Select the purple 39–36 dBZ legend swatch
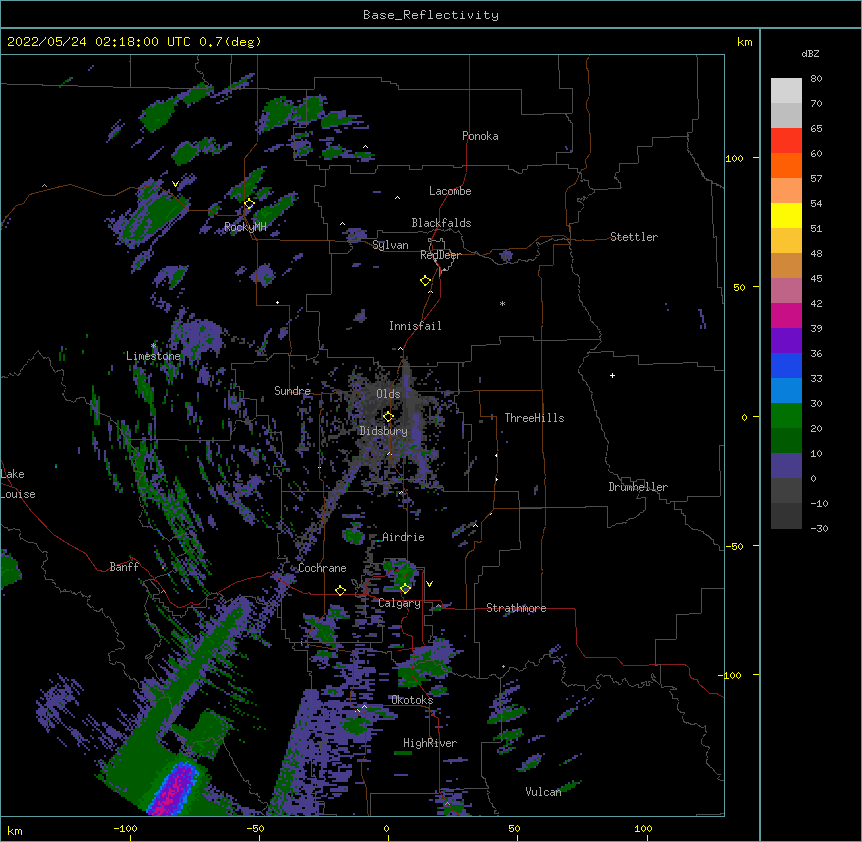Viewport: 862px width, 842px height. click(786, 341)
